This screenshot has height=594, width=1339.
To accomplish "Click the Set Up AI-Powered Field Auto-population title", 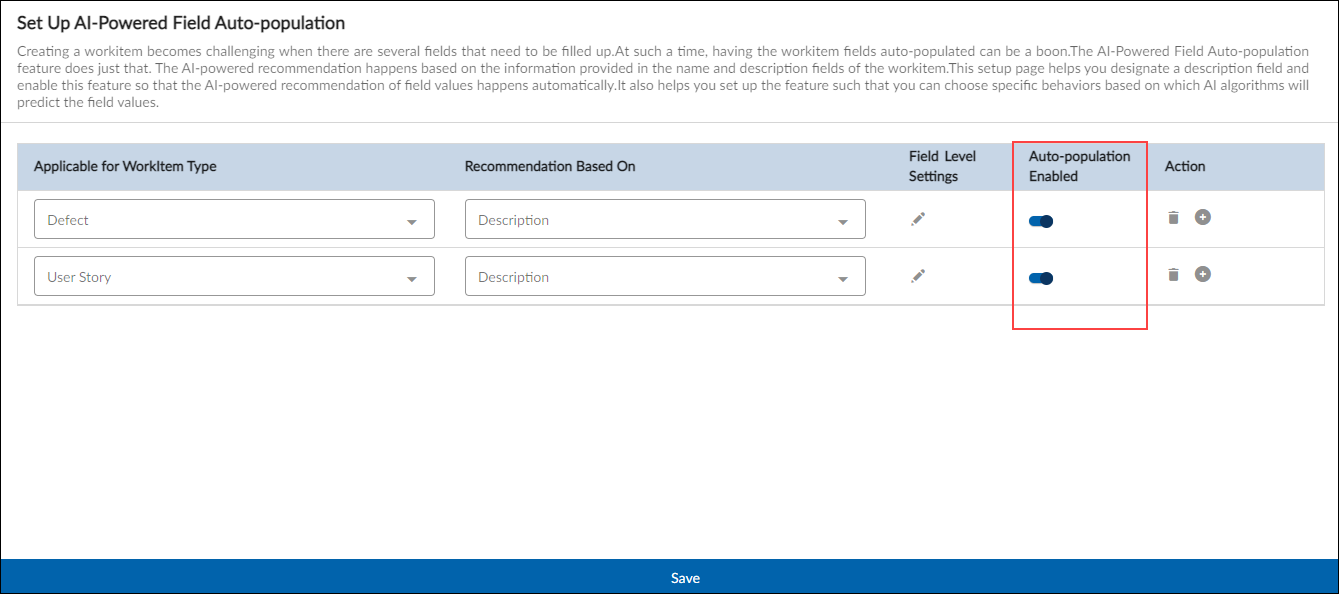I will (181, 22).
